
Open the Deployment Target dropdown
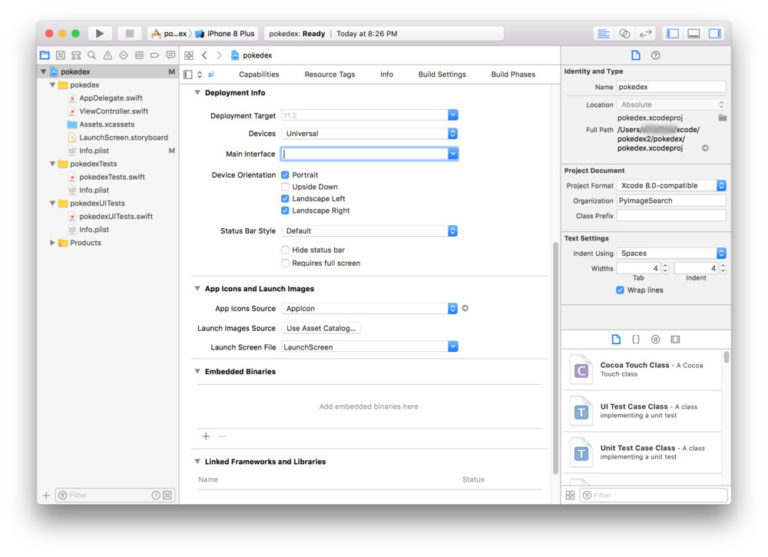pyautogui.click(x=453, y=115)
